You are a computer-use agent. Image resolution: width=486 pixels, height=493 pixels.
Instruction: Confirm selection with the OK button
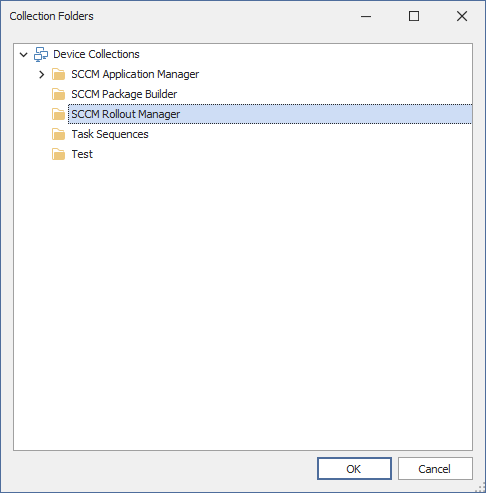pos(354,469)
